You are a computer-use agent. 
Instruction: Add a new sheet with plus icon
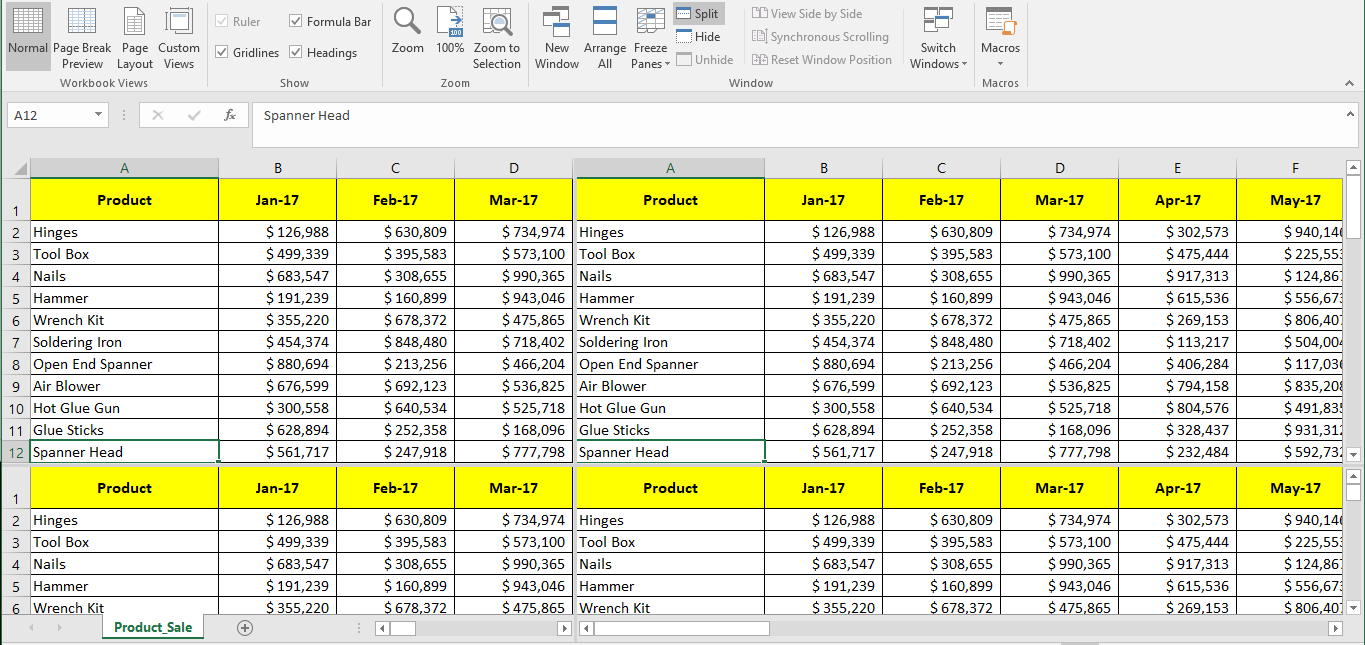245,627
